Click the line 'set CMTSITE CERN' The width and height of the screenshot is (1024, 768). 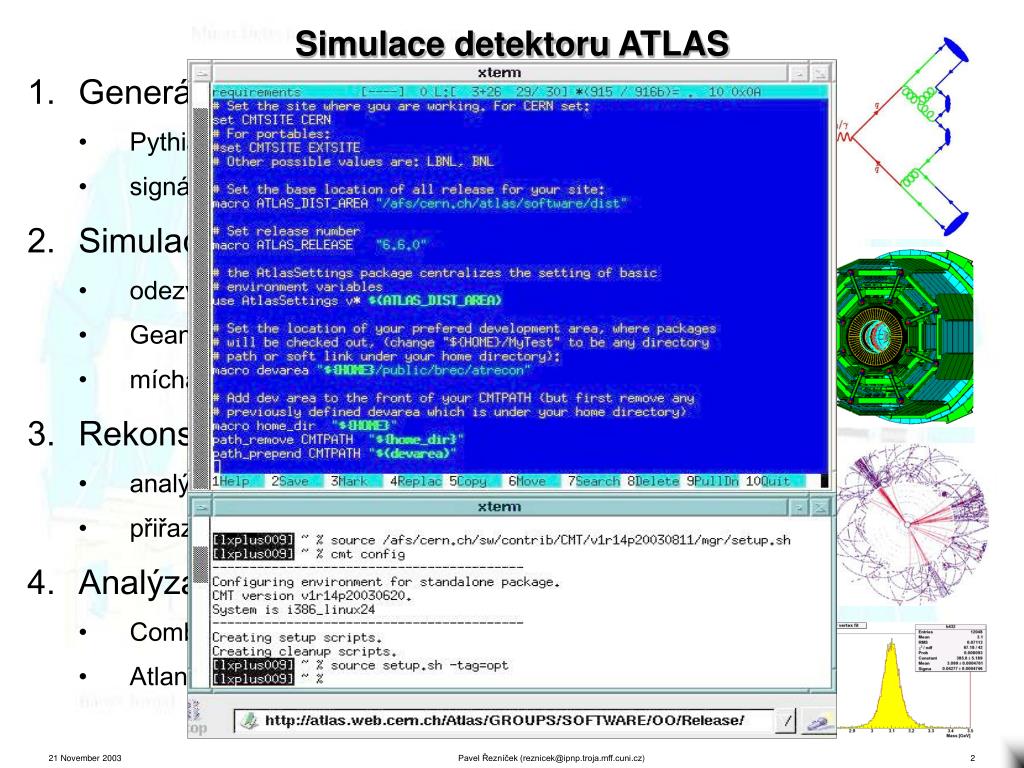coord(272,120)
